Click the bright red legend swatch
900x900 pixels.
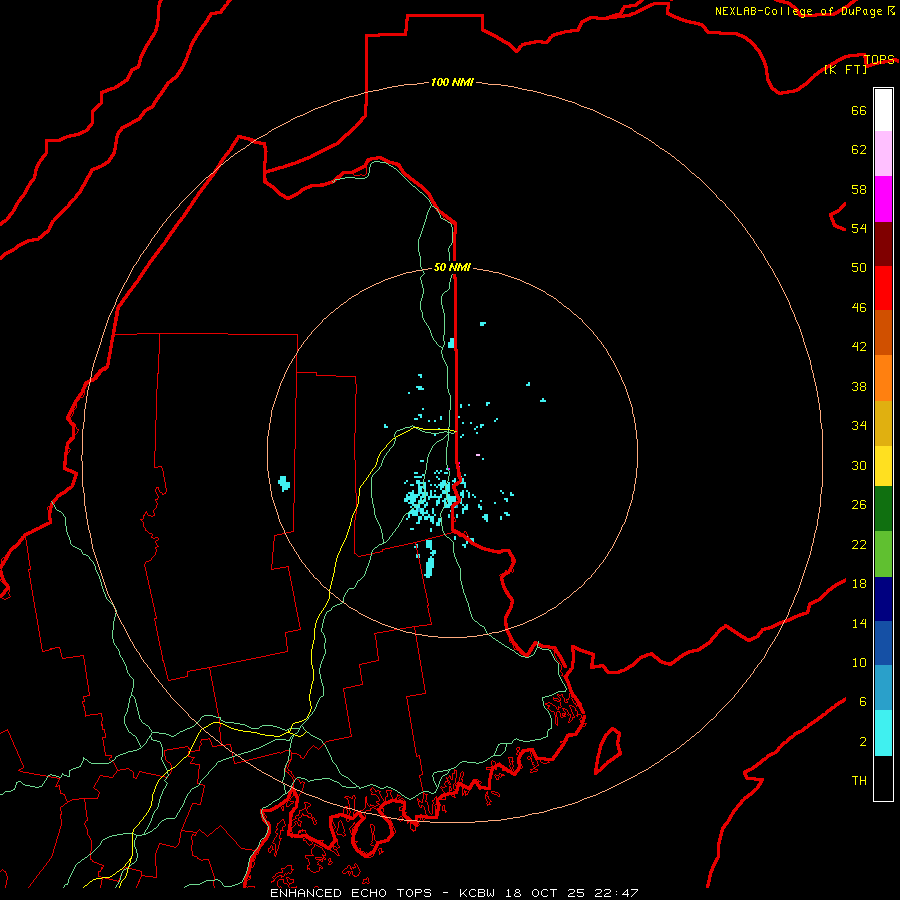point(883,288)
